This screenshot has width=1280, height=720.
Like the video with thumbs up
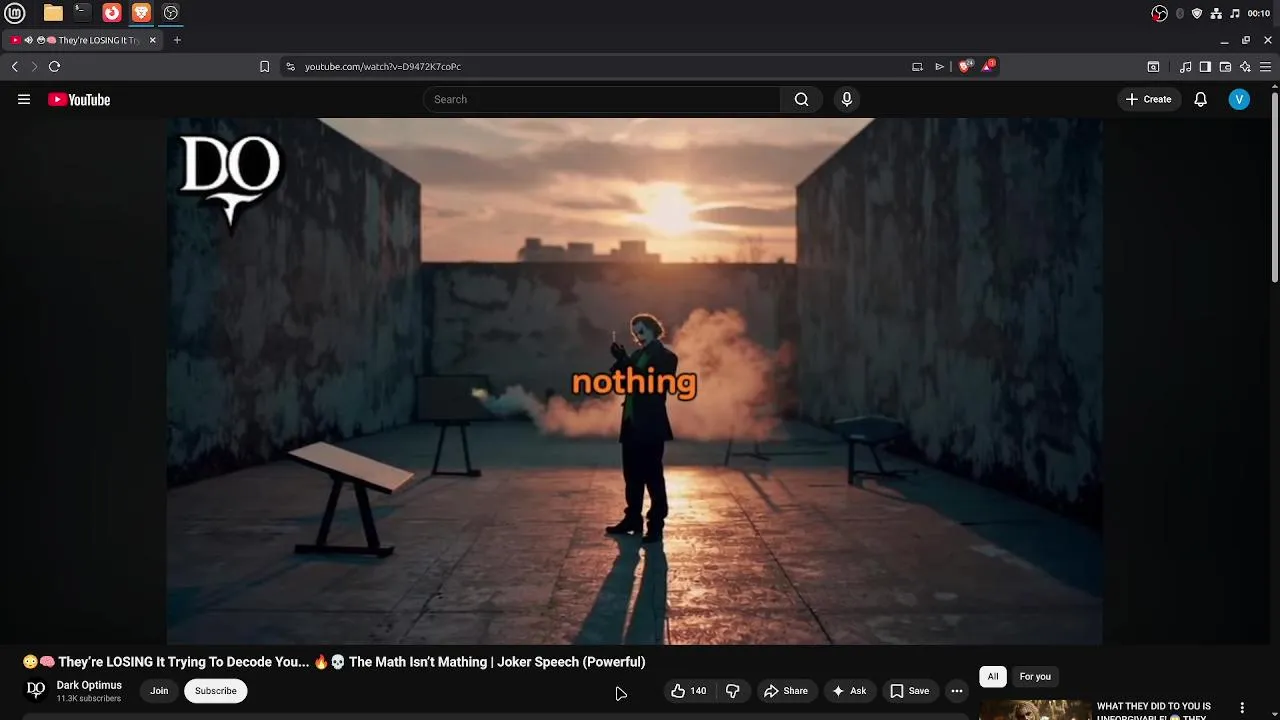pyautogui.click(x=688, y=691)
